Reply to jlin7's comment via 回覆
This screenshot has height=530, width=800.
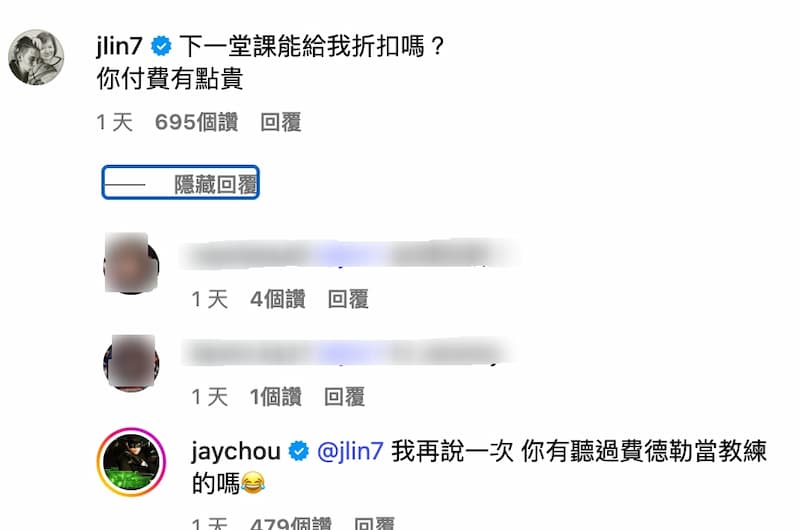coord(281,122)
